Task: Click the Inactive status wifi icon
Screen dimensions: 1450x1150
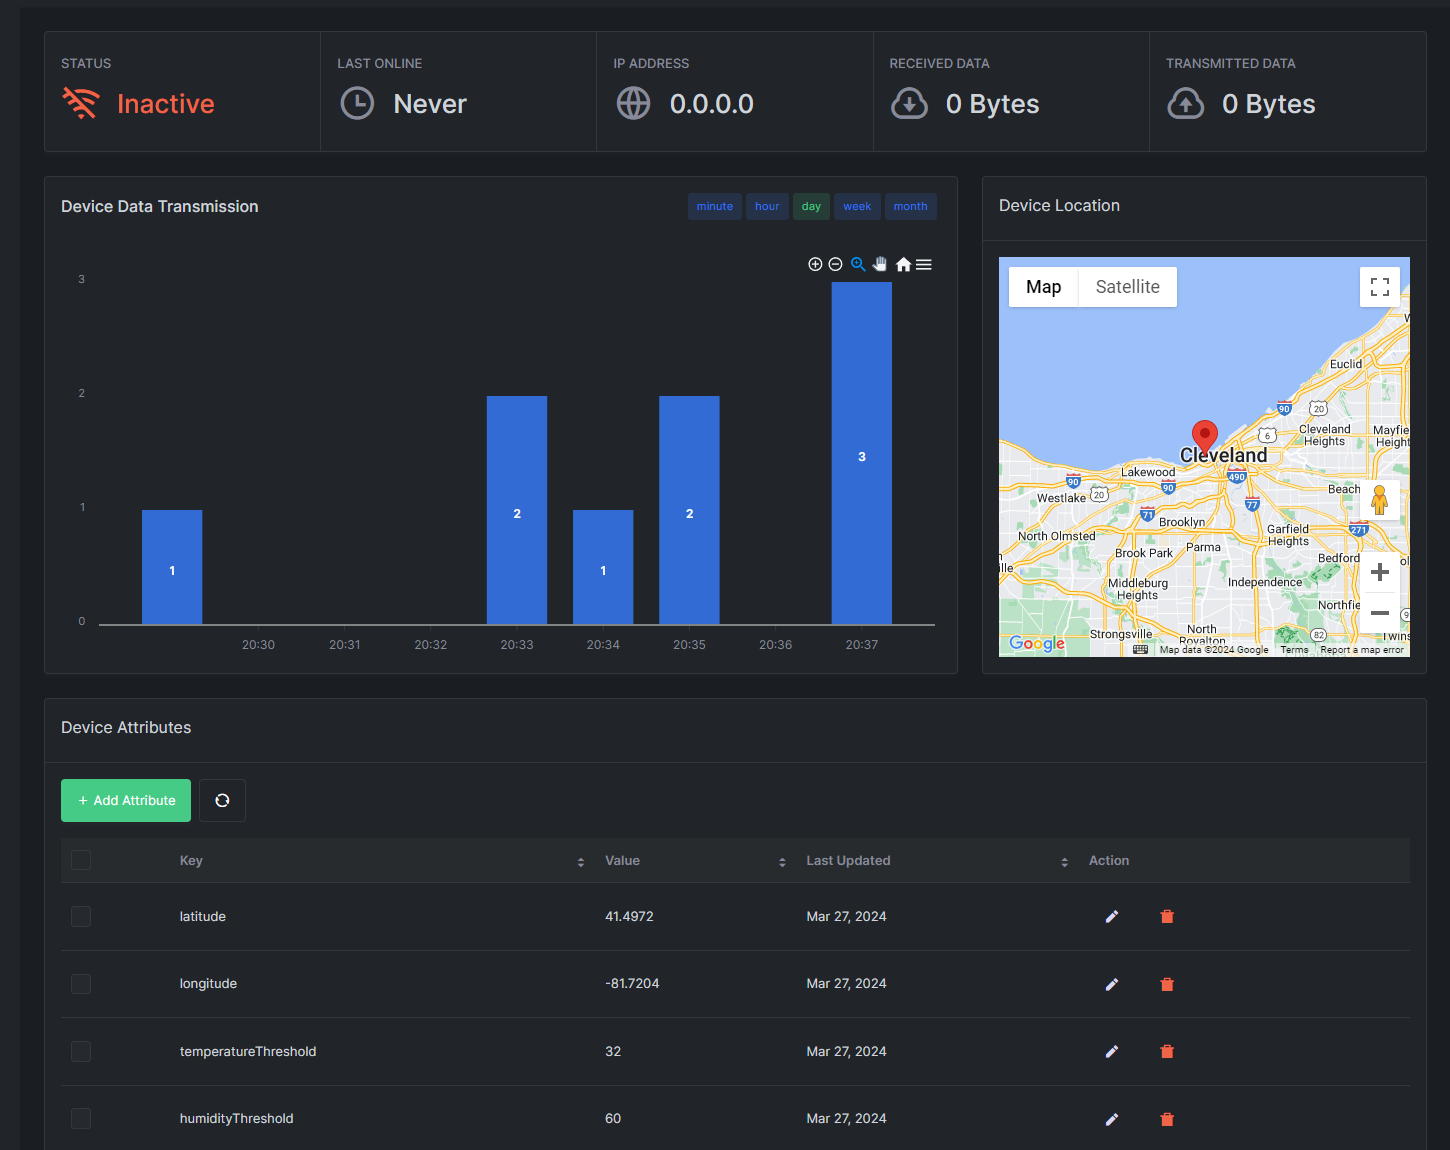Action: pos(81,103)
